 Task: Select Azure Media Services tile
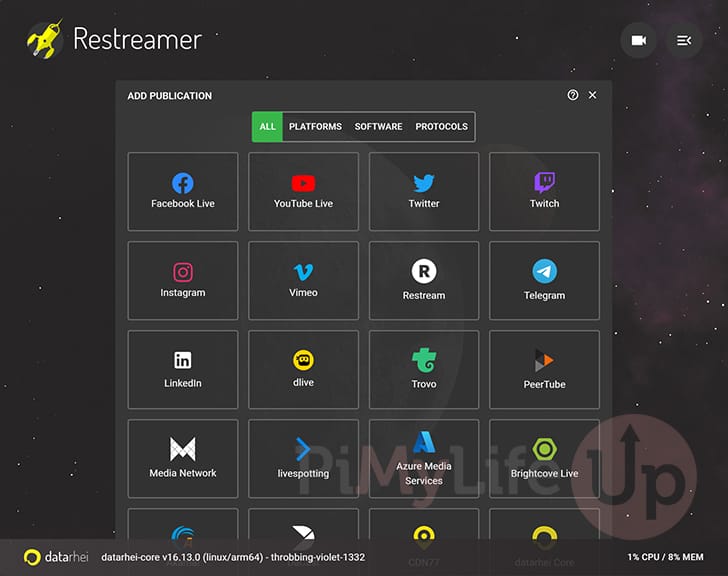pos(424,459)
